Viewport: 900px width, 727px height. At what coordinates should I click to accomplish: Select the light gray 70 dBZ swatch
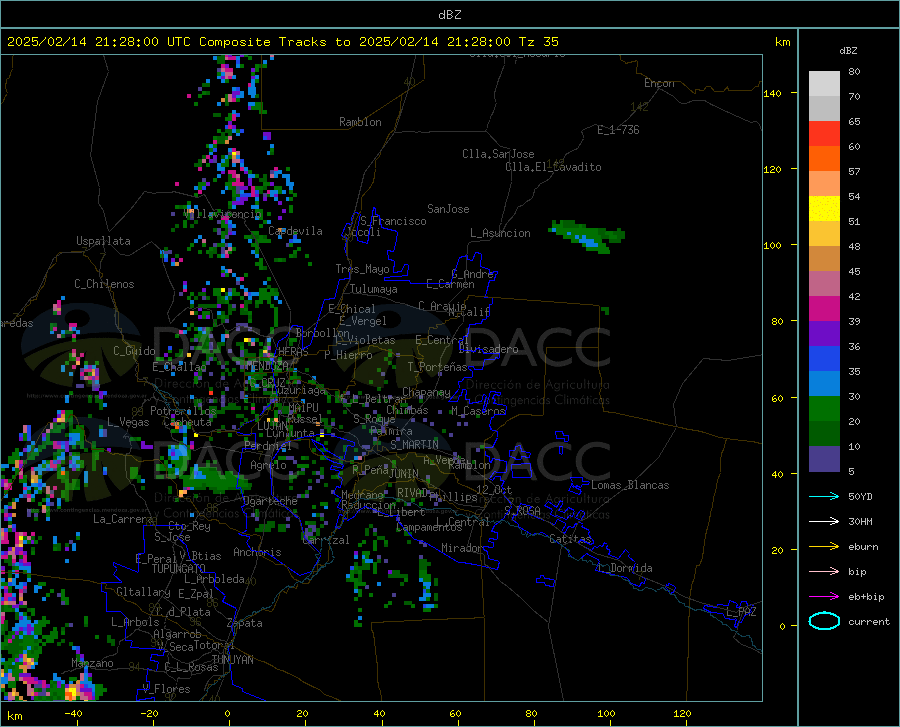824,83
